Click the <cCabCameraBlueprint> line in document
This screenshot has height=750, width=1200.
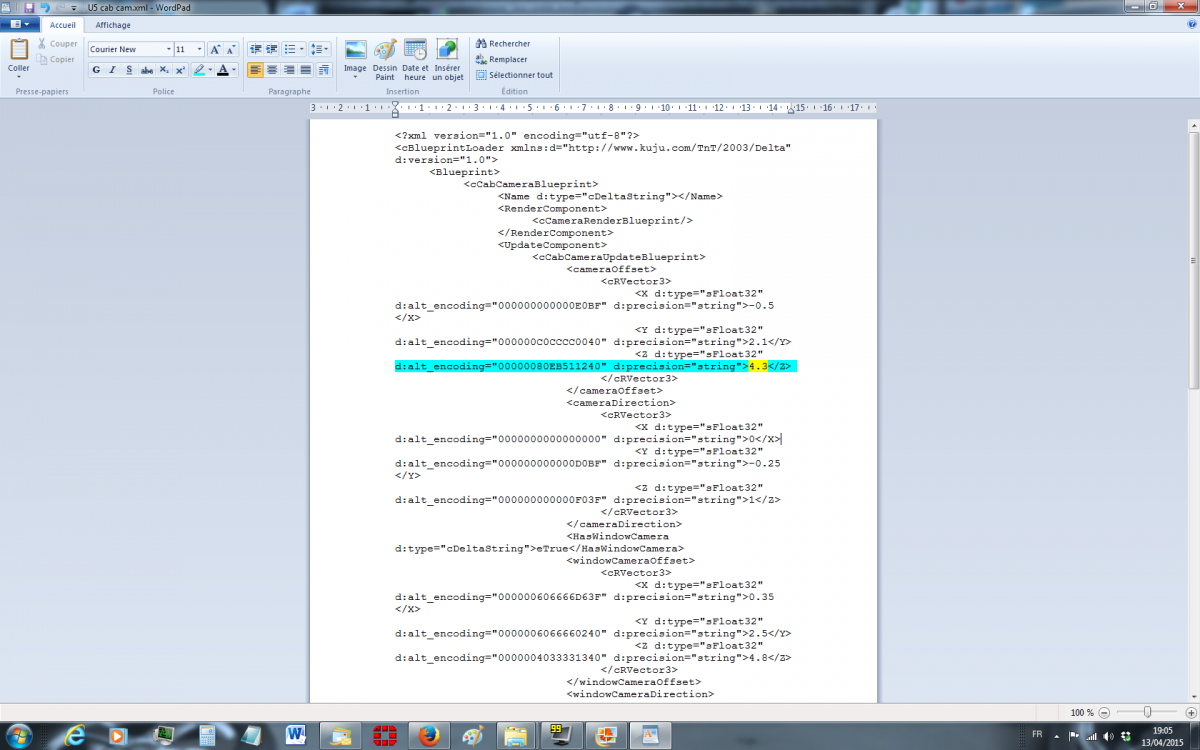pyautogui.click(x=531, y=184)
